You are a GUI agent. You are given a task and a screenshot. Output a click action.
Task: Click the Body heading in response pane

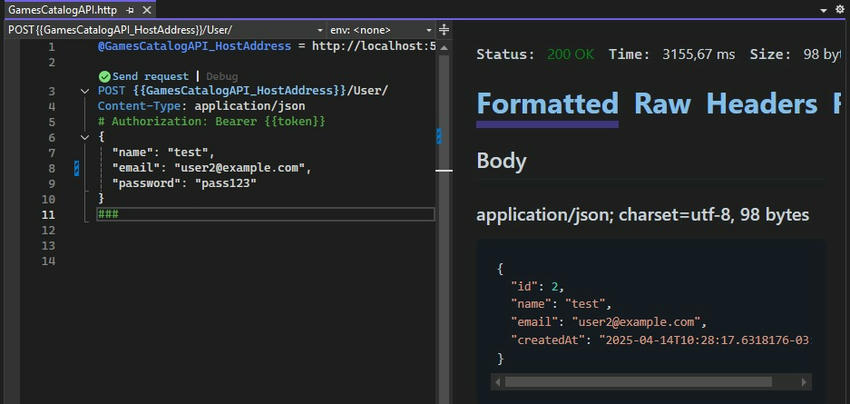501,161
